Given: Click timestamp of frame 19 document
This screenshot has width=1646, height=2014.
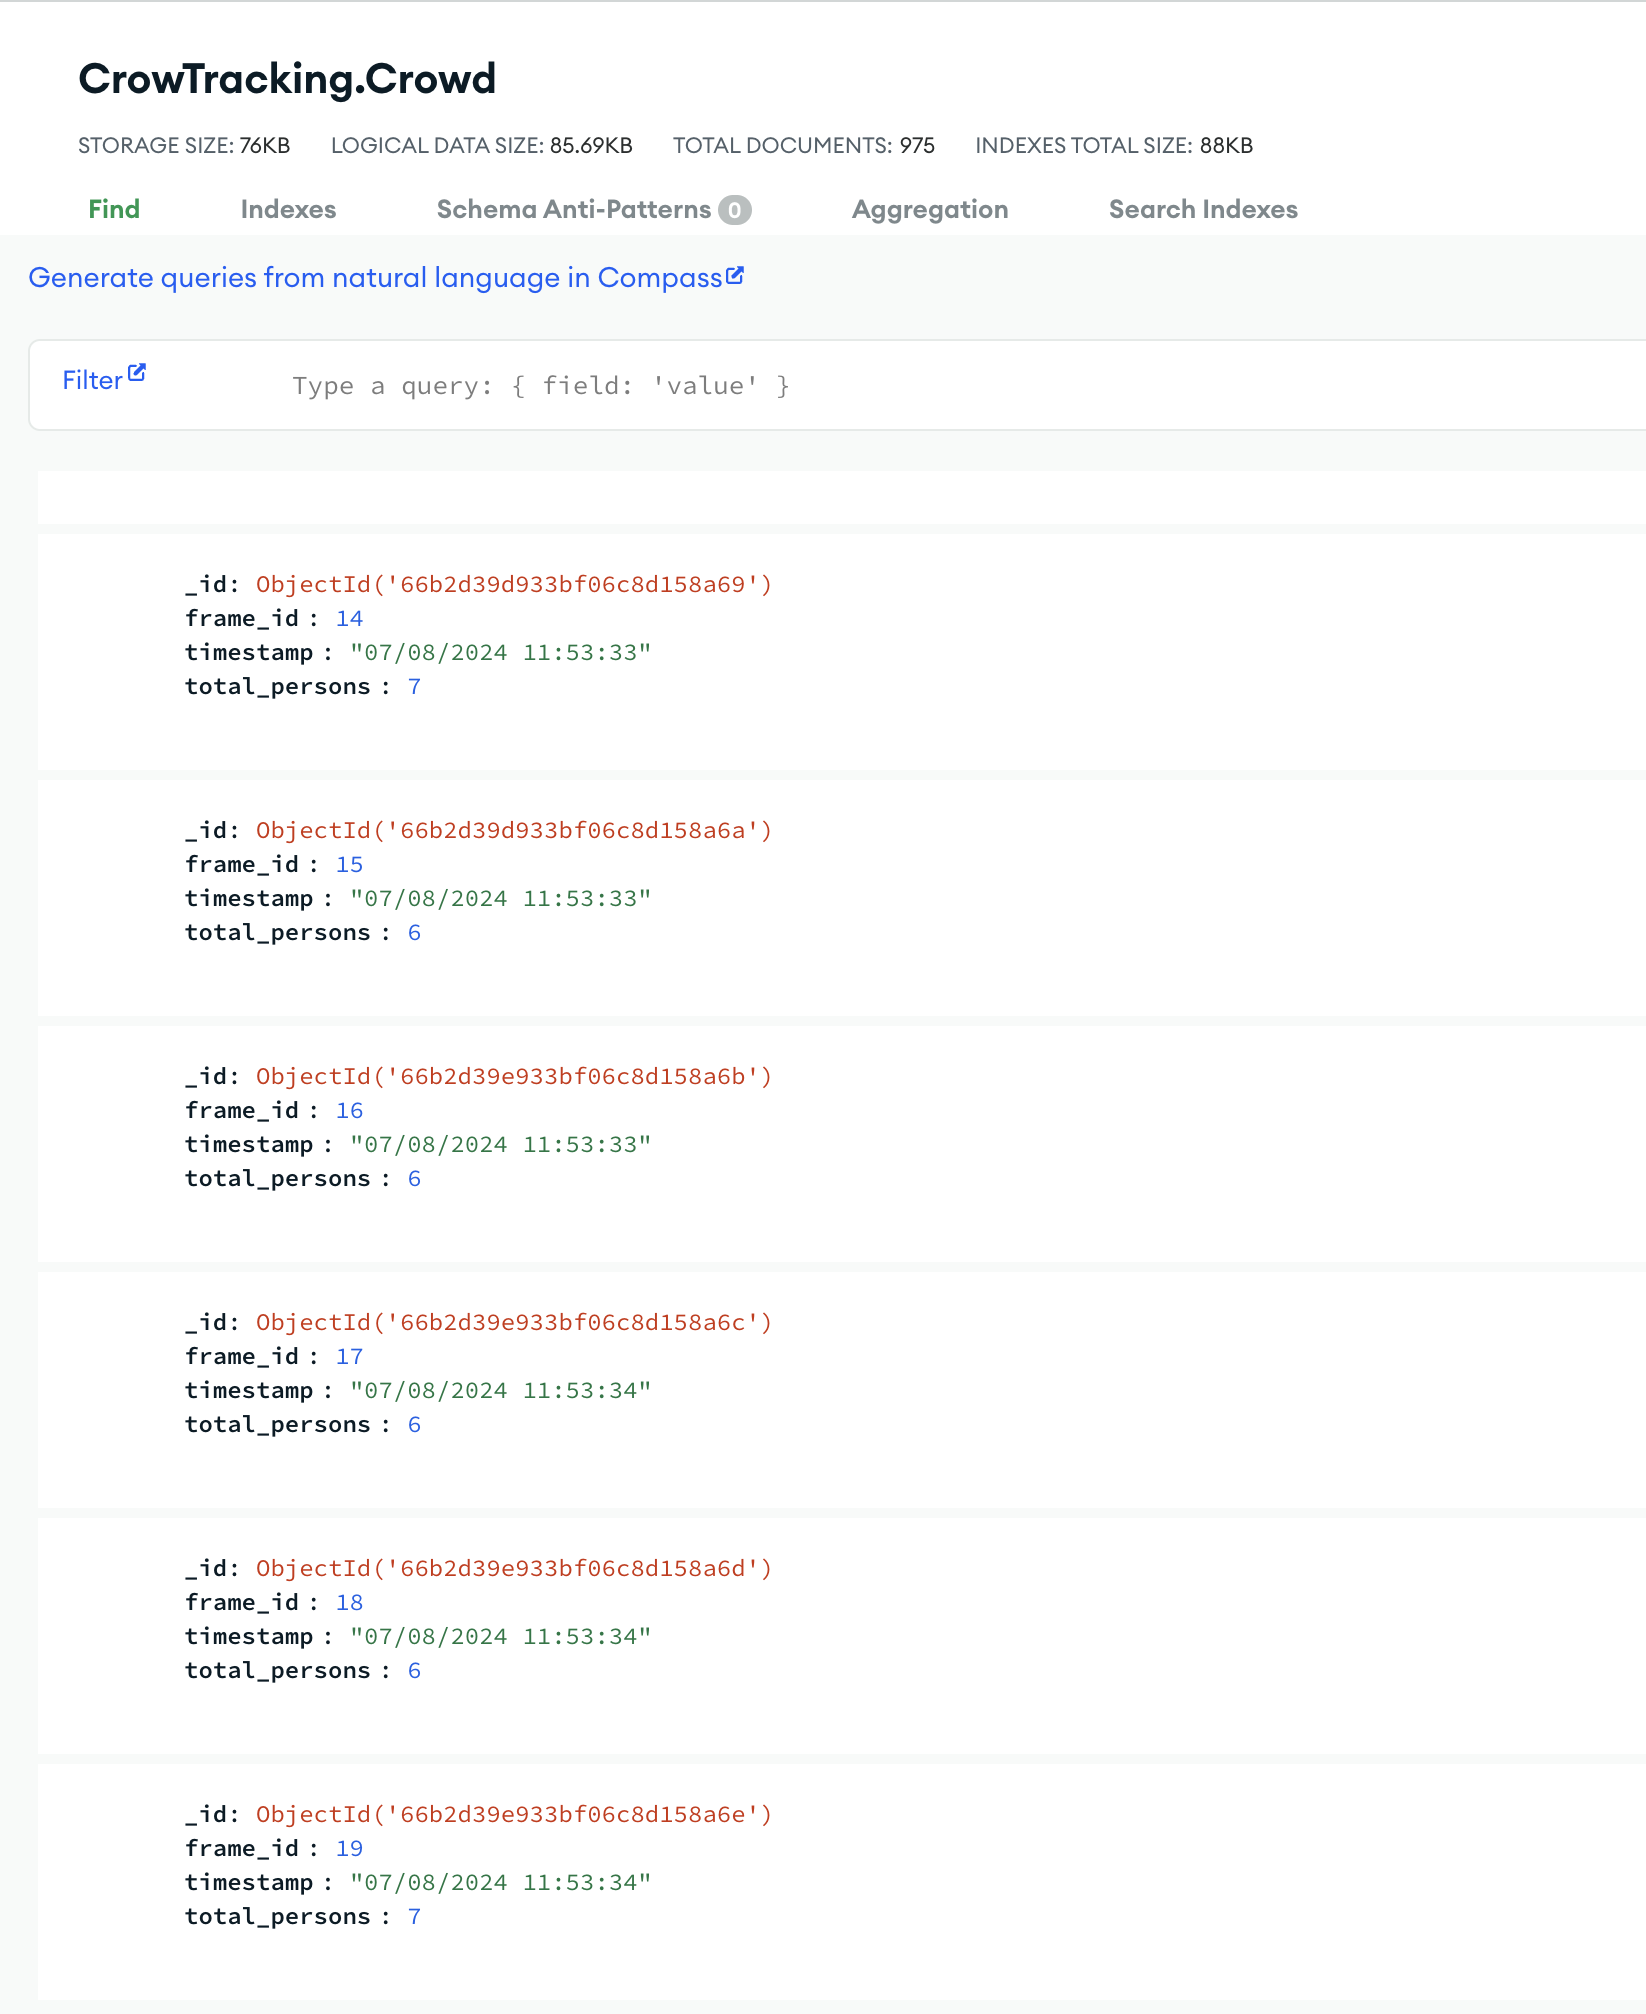Looking at the screenshot, I should point(500,1882).
